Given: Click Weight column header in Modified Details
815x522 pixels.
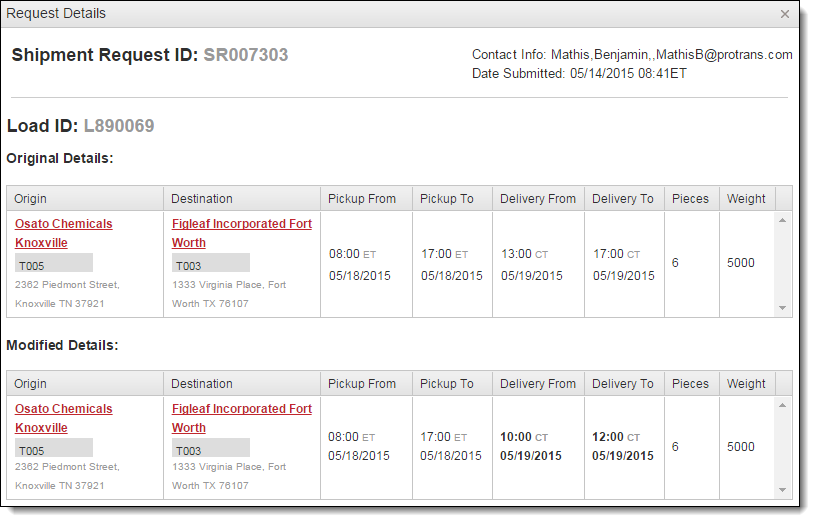Looking at the screenshot, I should pos(746,384).
